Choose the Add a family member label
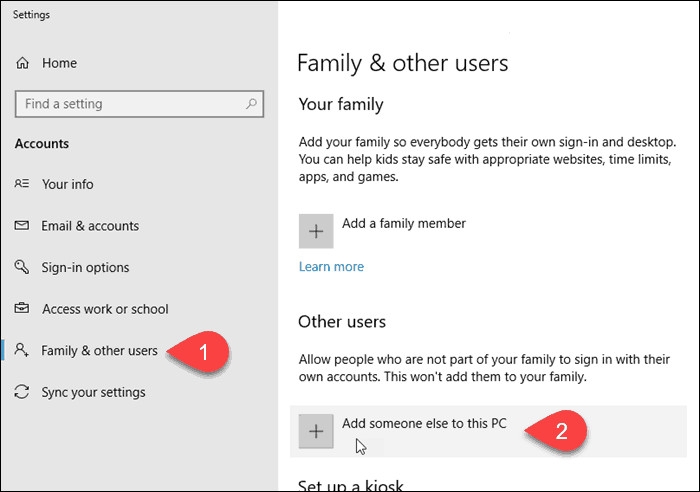Screen dimensions: 700x492 pos(403,223)
